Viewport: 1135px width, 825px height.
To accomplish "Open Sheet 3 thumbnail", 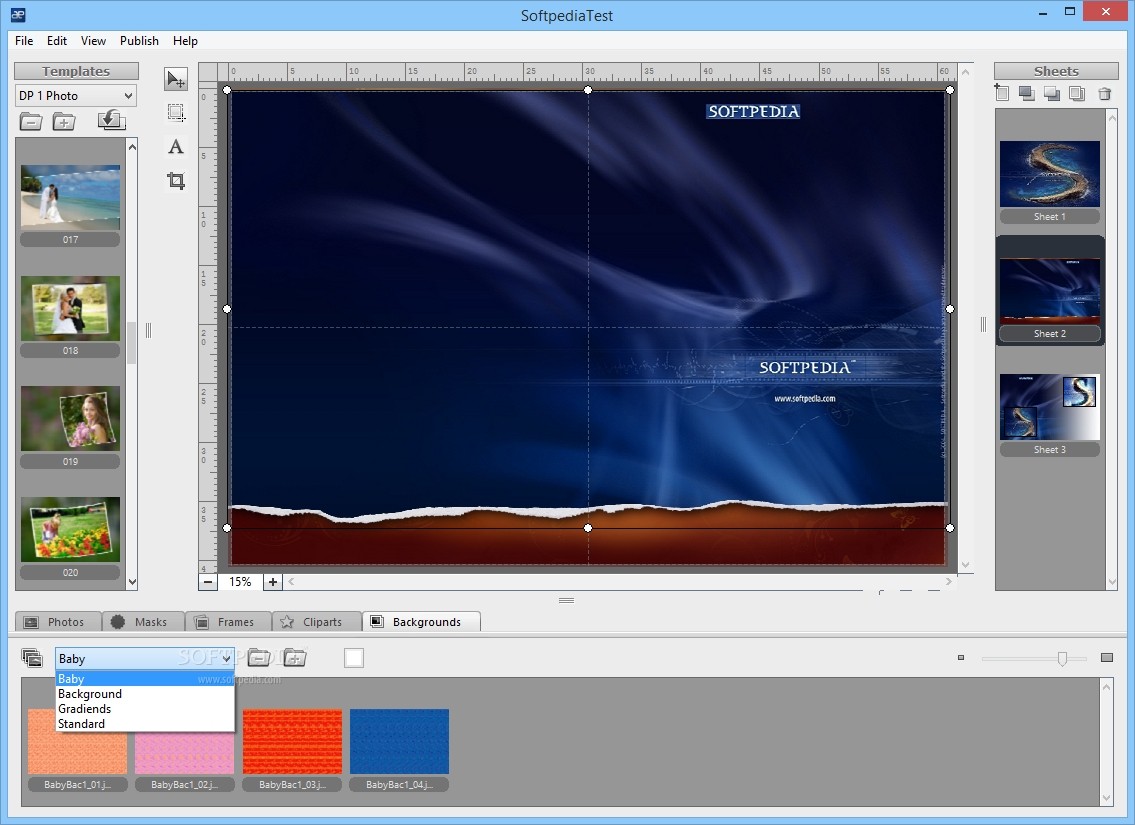I will tap(1050, 407).
